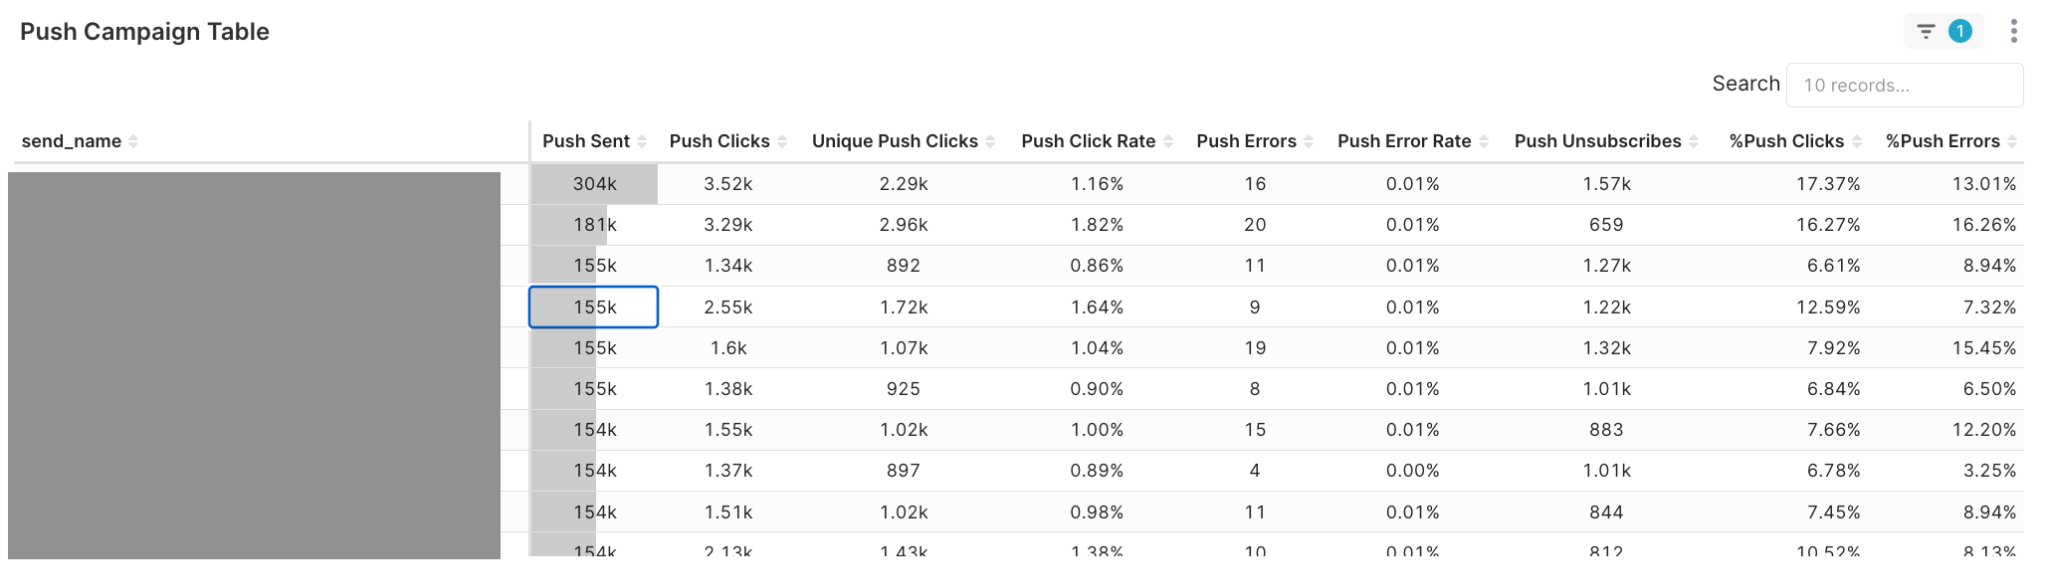The width and height of the screenshot is (2048, 563).
Task: Click the 17.37% %Push Clicks cell
Action: pyautogui.click(x=1827, y=184)
